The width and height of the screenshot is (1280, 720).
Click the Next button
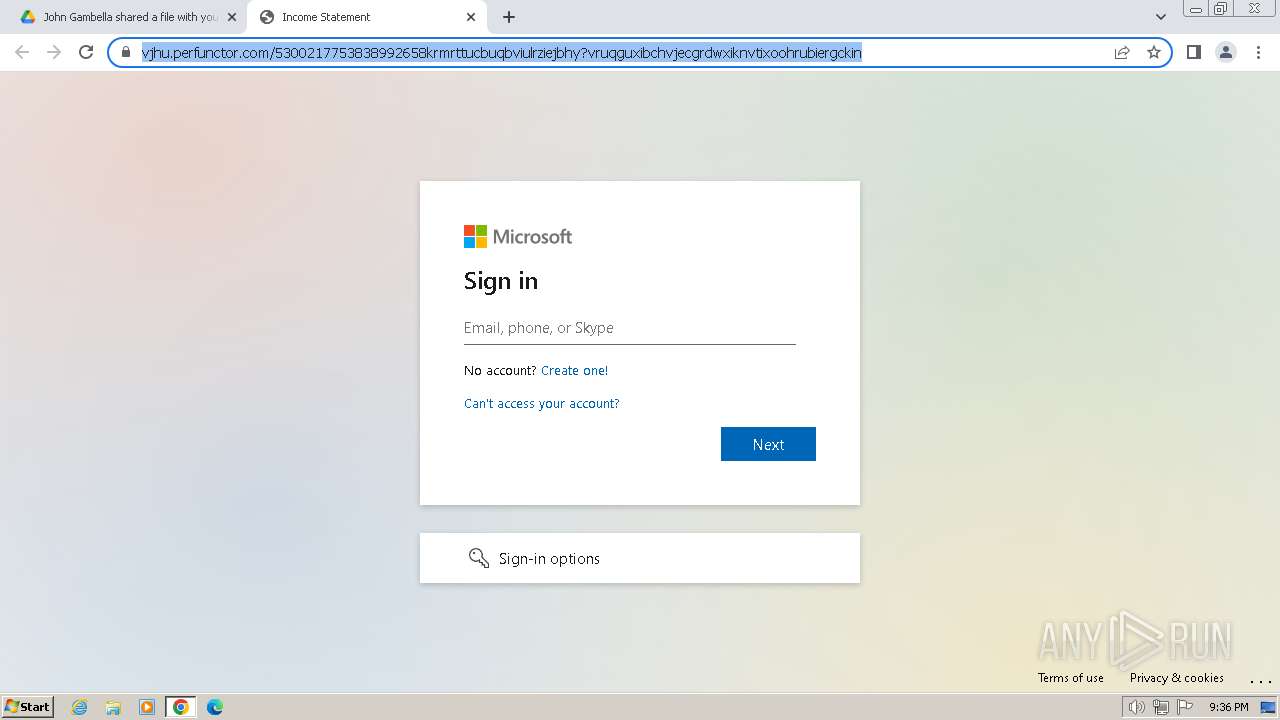tap(768, 444)
